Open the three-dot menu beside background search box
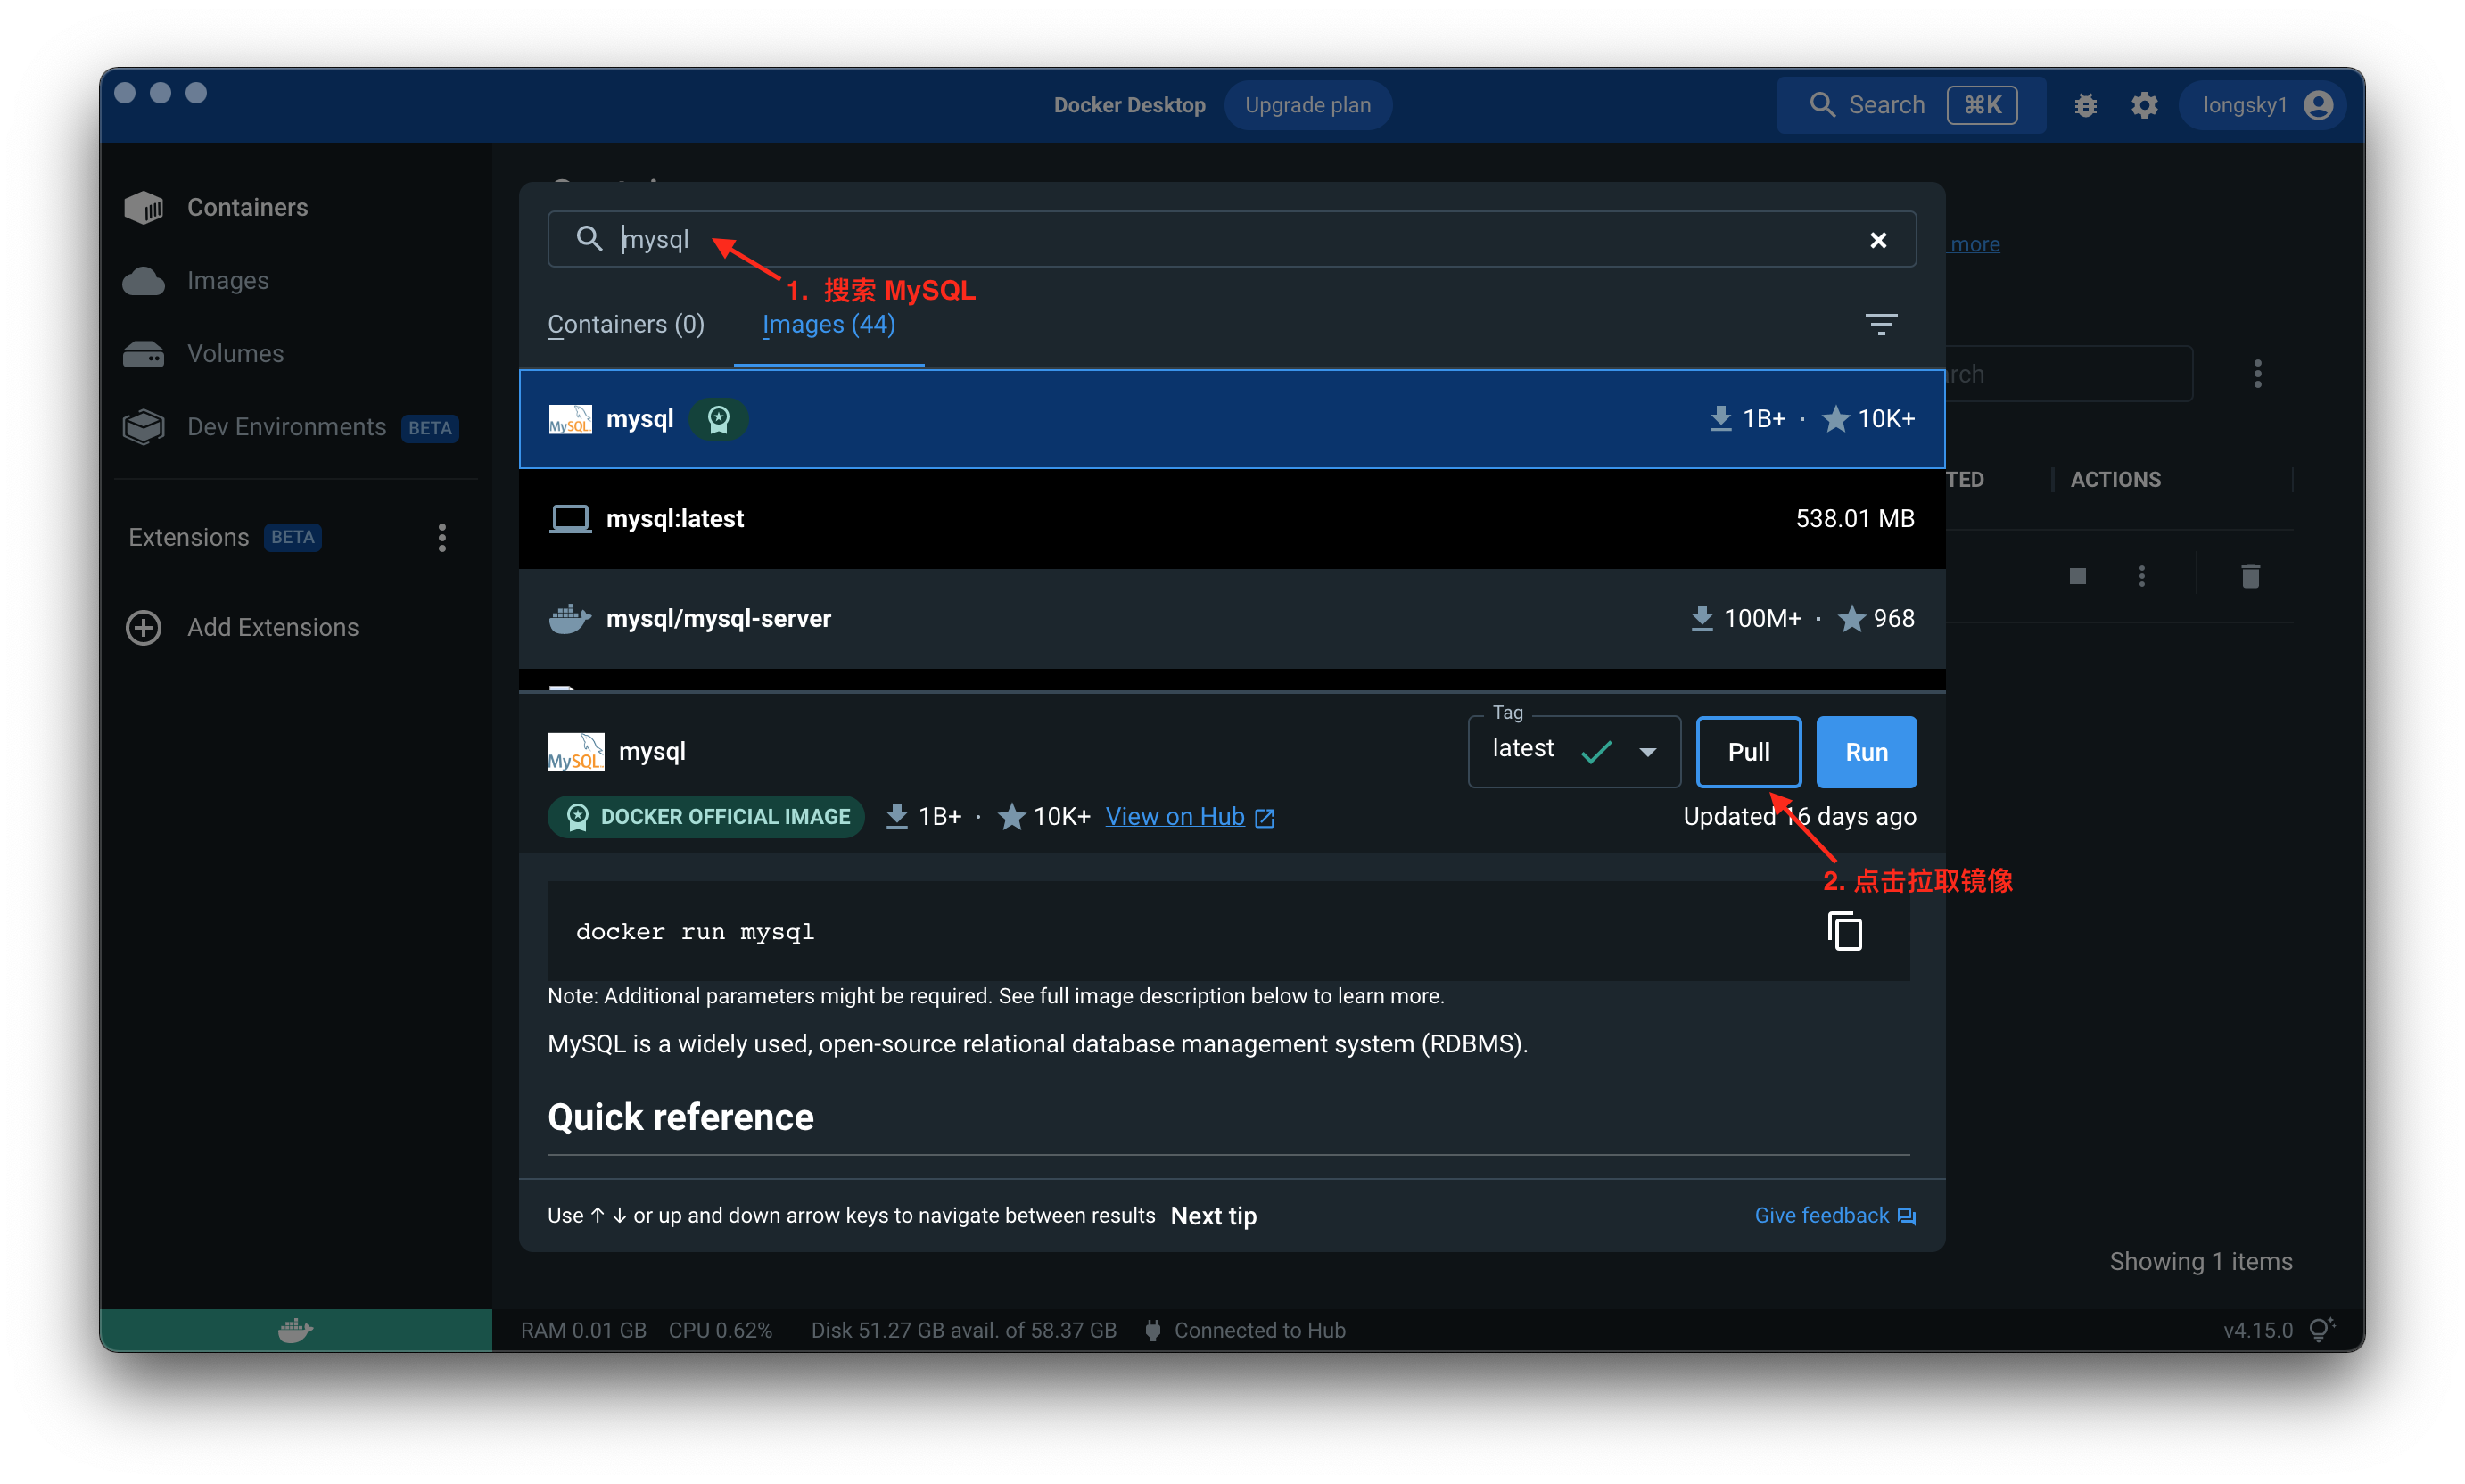This screenshot has width=2465, height=1484. (x=2258, y=374)
